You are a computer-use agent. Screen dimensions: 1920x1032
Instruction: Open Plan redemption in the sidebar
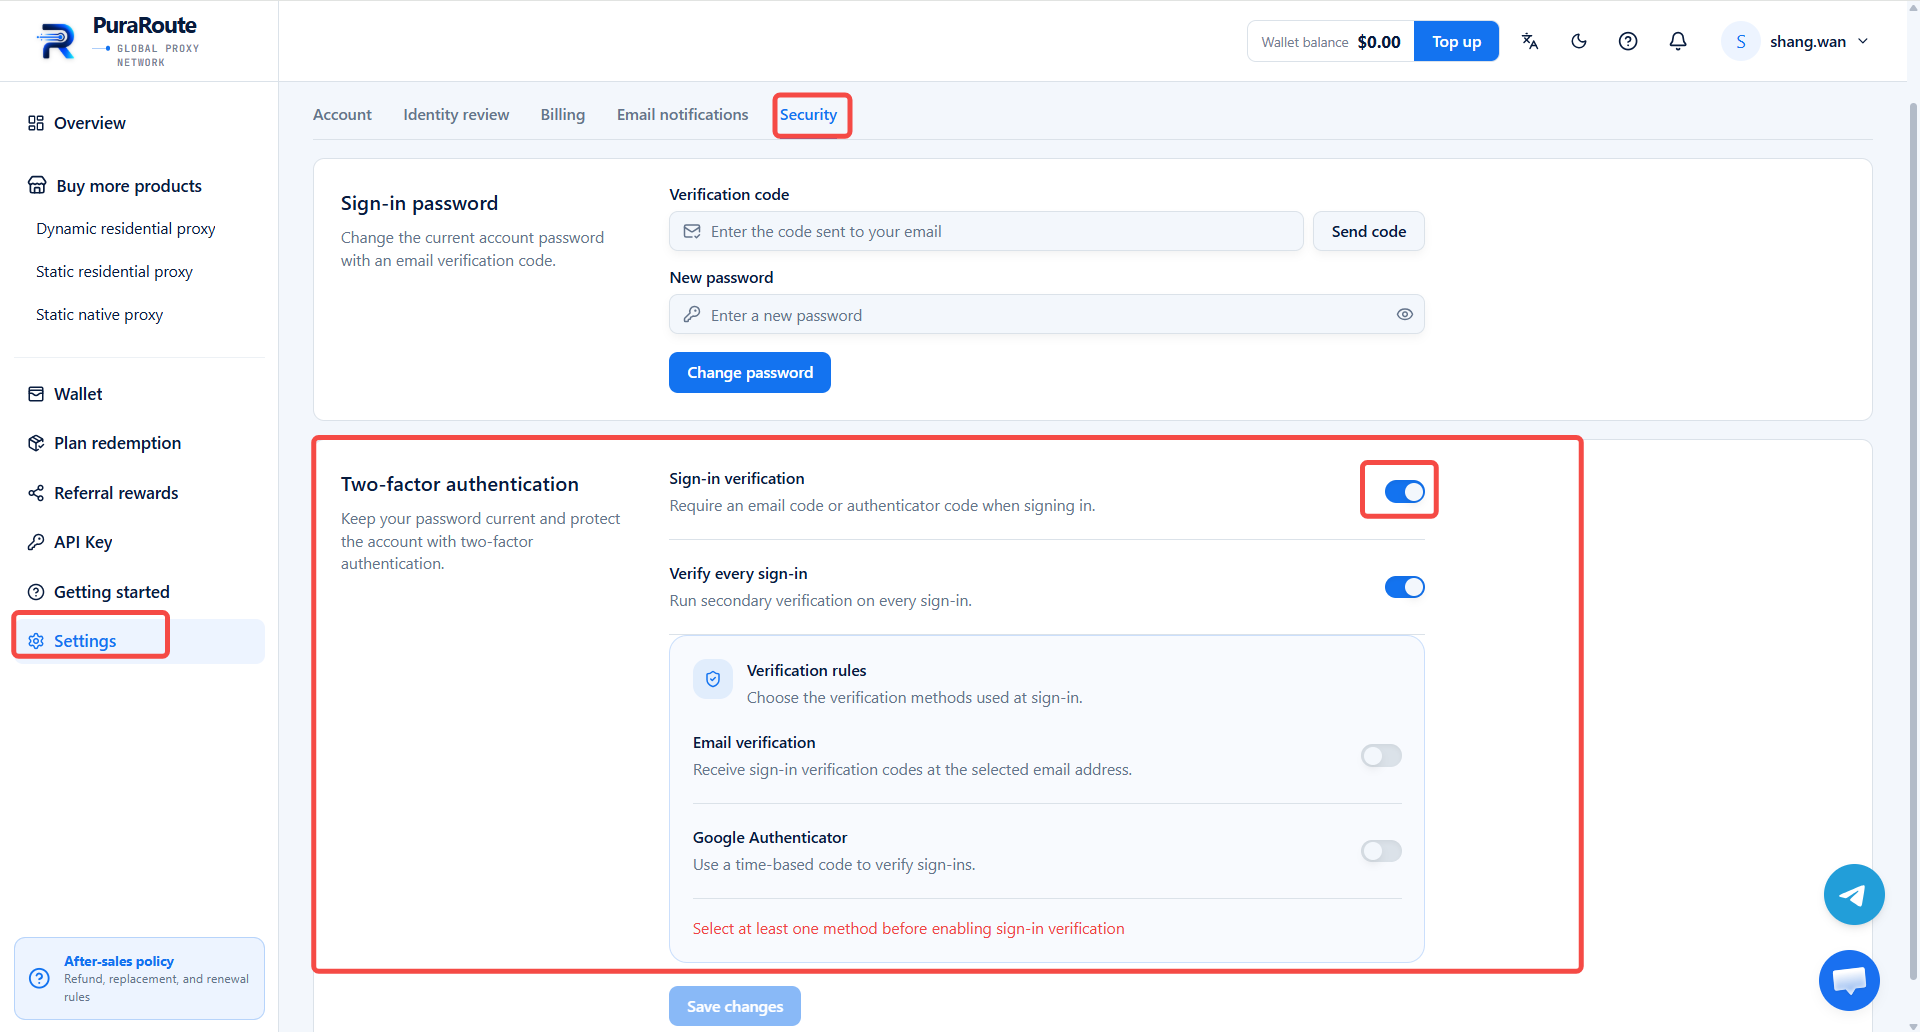pos(139,443)
